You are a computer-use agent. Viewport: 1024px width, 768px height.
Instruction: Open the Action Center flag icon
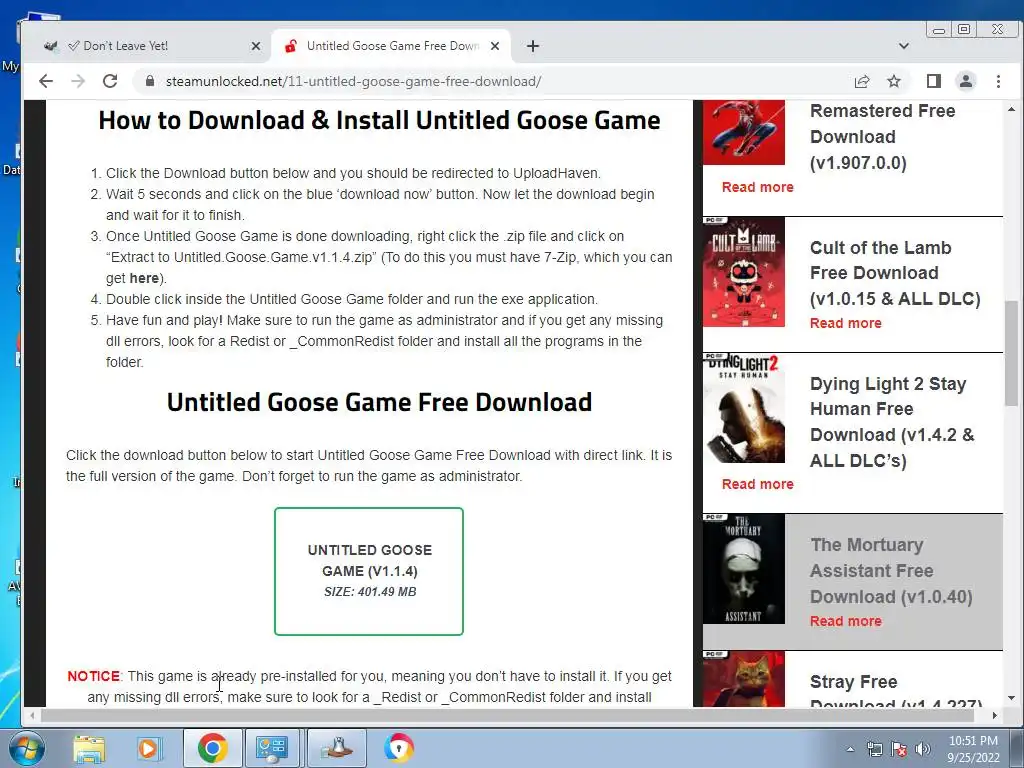click(899, 750)
